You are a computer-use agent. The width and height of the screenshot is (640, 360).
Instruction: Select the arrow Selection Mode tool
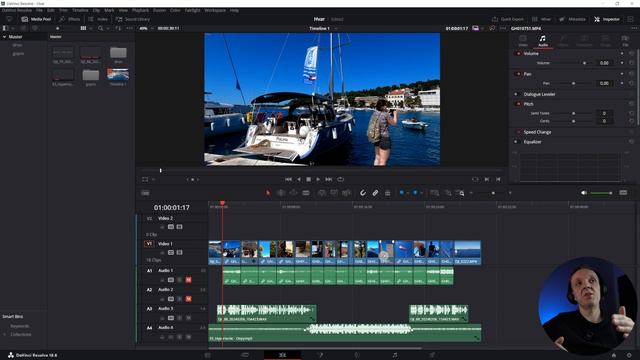point(268,193)
